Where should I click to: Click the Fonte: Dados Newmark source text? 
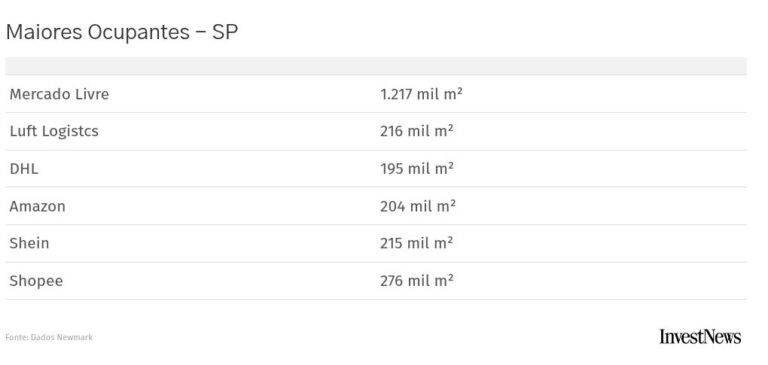(49, 337)
